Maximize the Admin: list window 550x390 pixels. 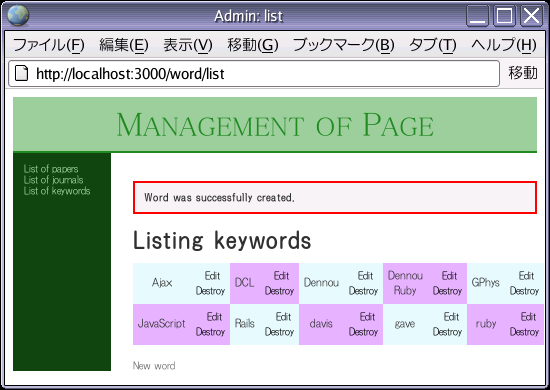point(504,16)
